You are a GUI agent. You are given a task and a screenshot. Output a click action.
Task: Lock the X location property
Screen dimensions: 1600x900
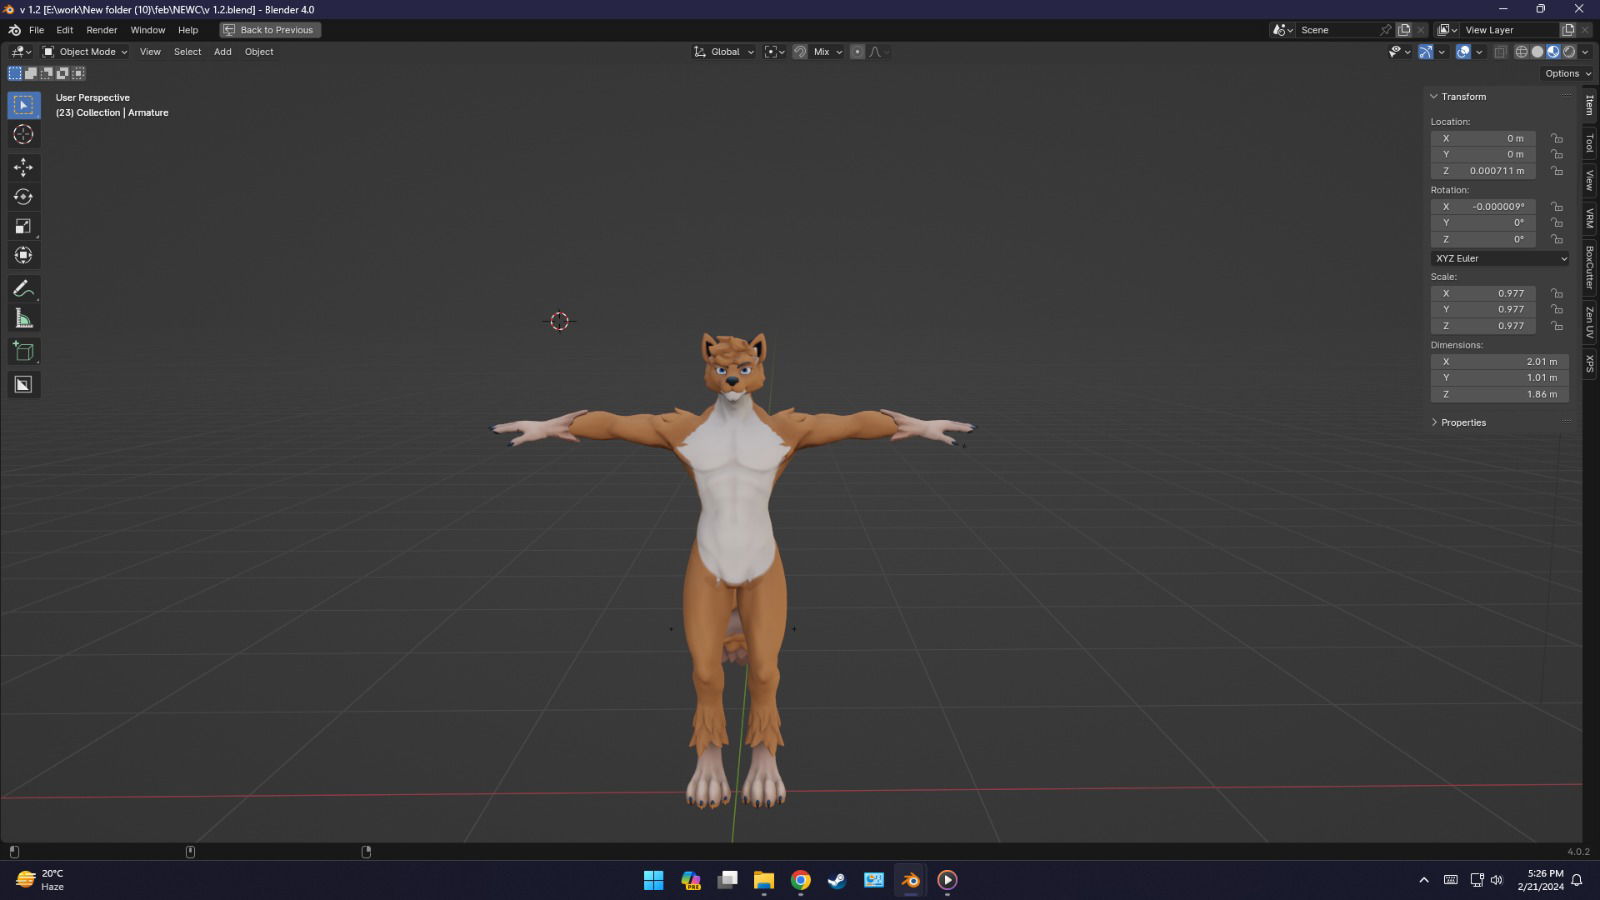click(1556, 139)
